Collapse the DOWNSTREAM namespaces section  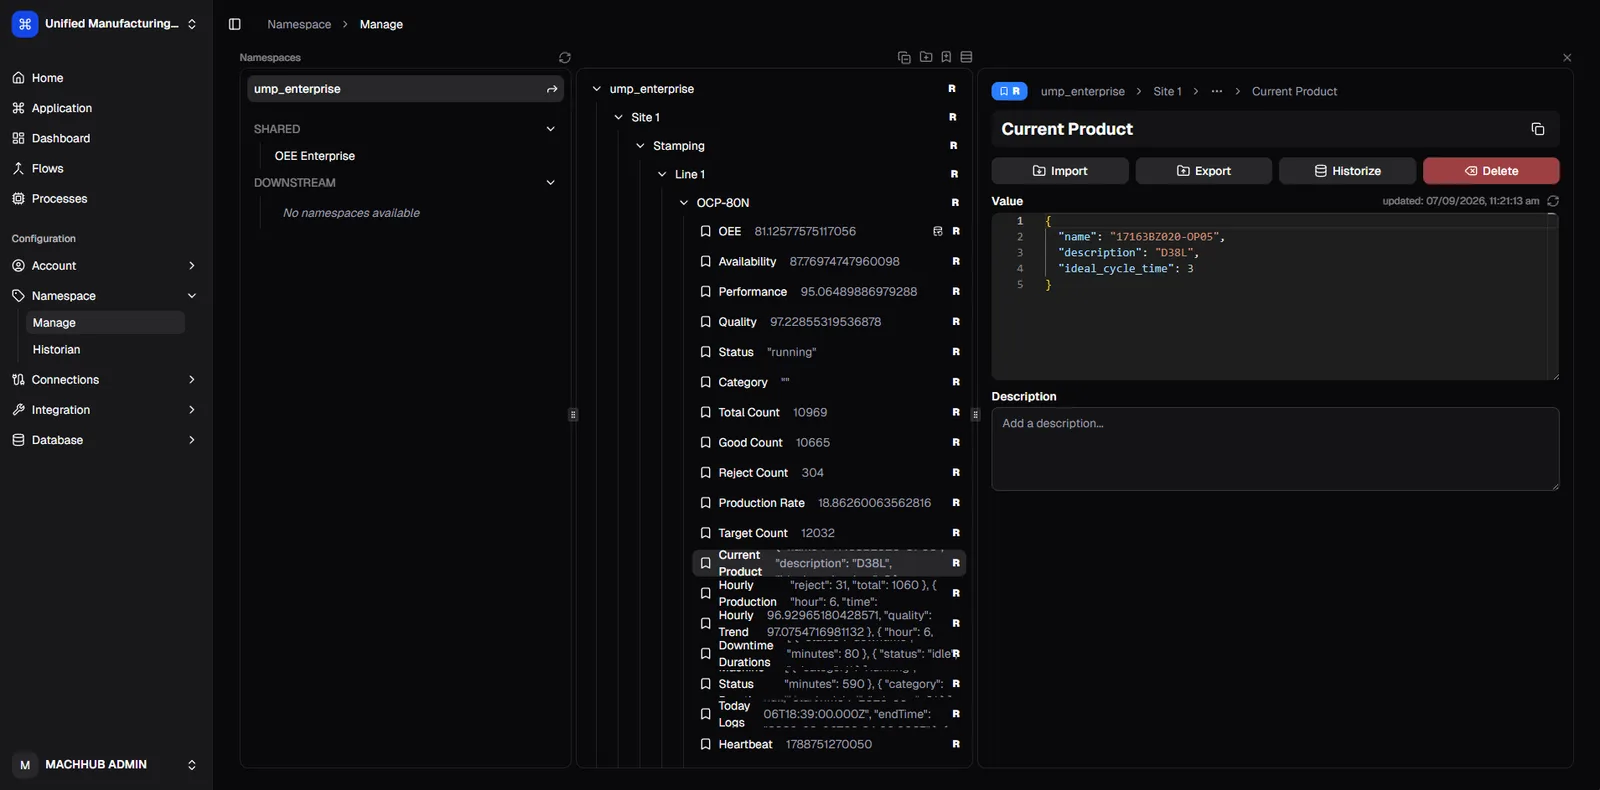[x=550, y=183]
